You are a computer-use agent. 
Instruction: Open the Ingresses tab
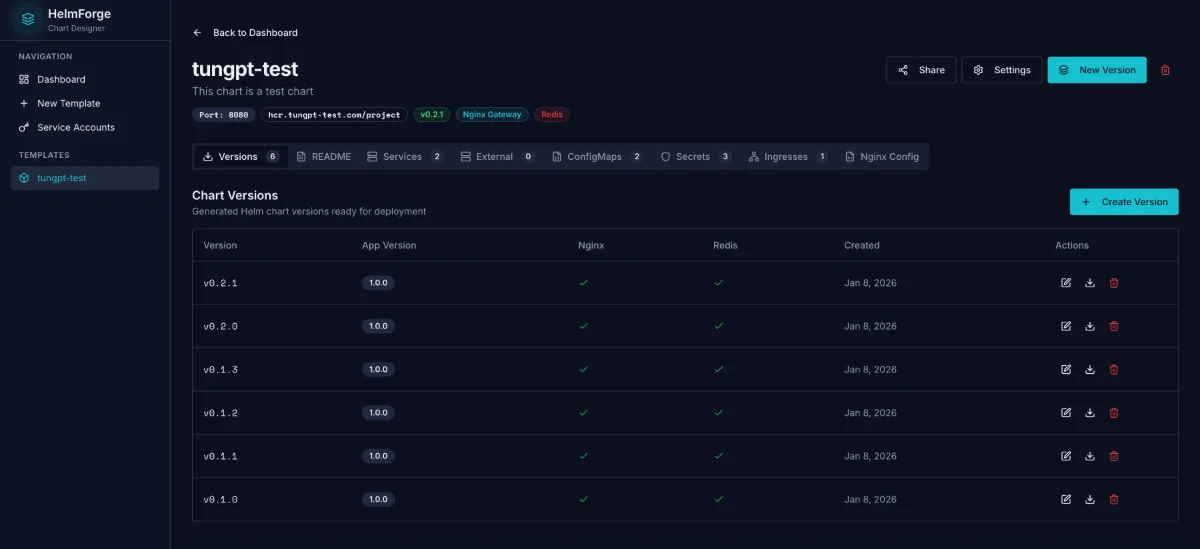(x=788, y=157)
